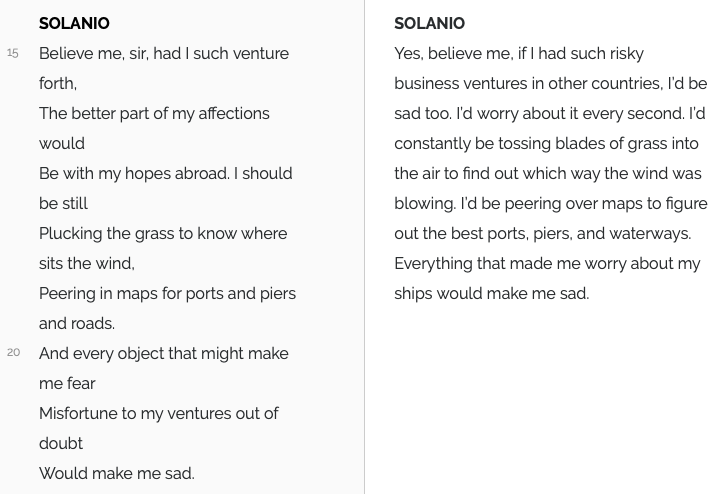Select the line 'Believe me, sir, had I such venture'
The image size is (724, 494).
(164, 54)
